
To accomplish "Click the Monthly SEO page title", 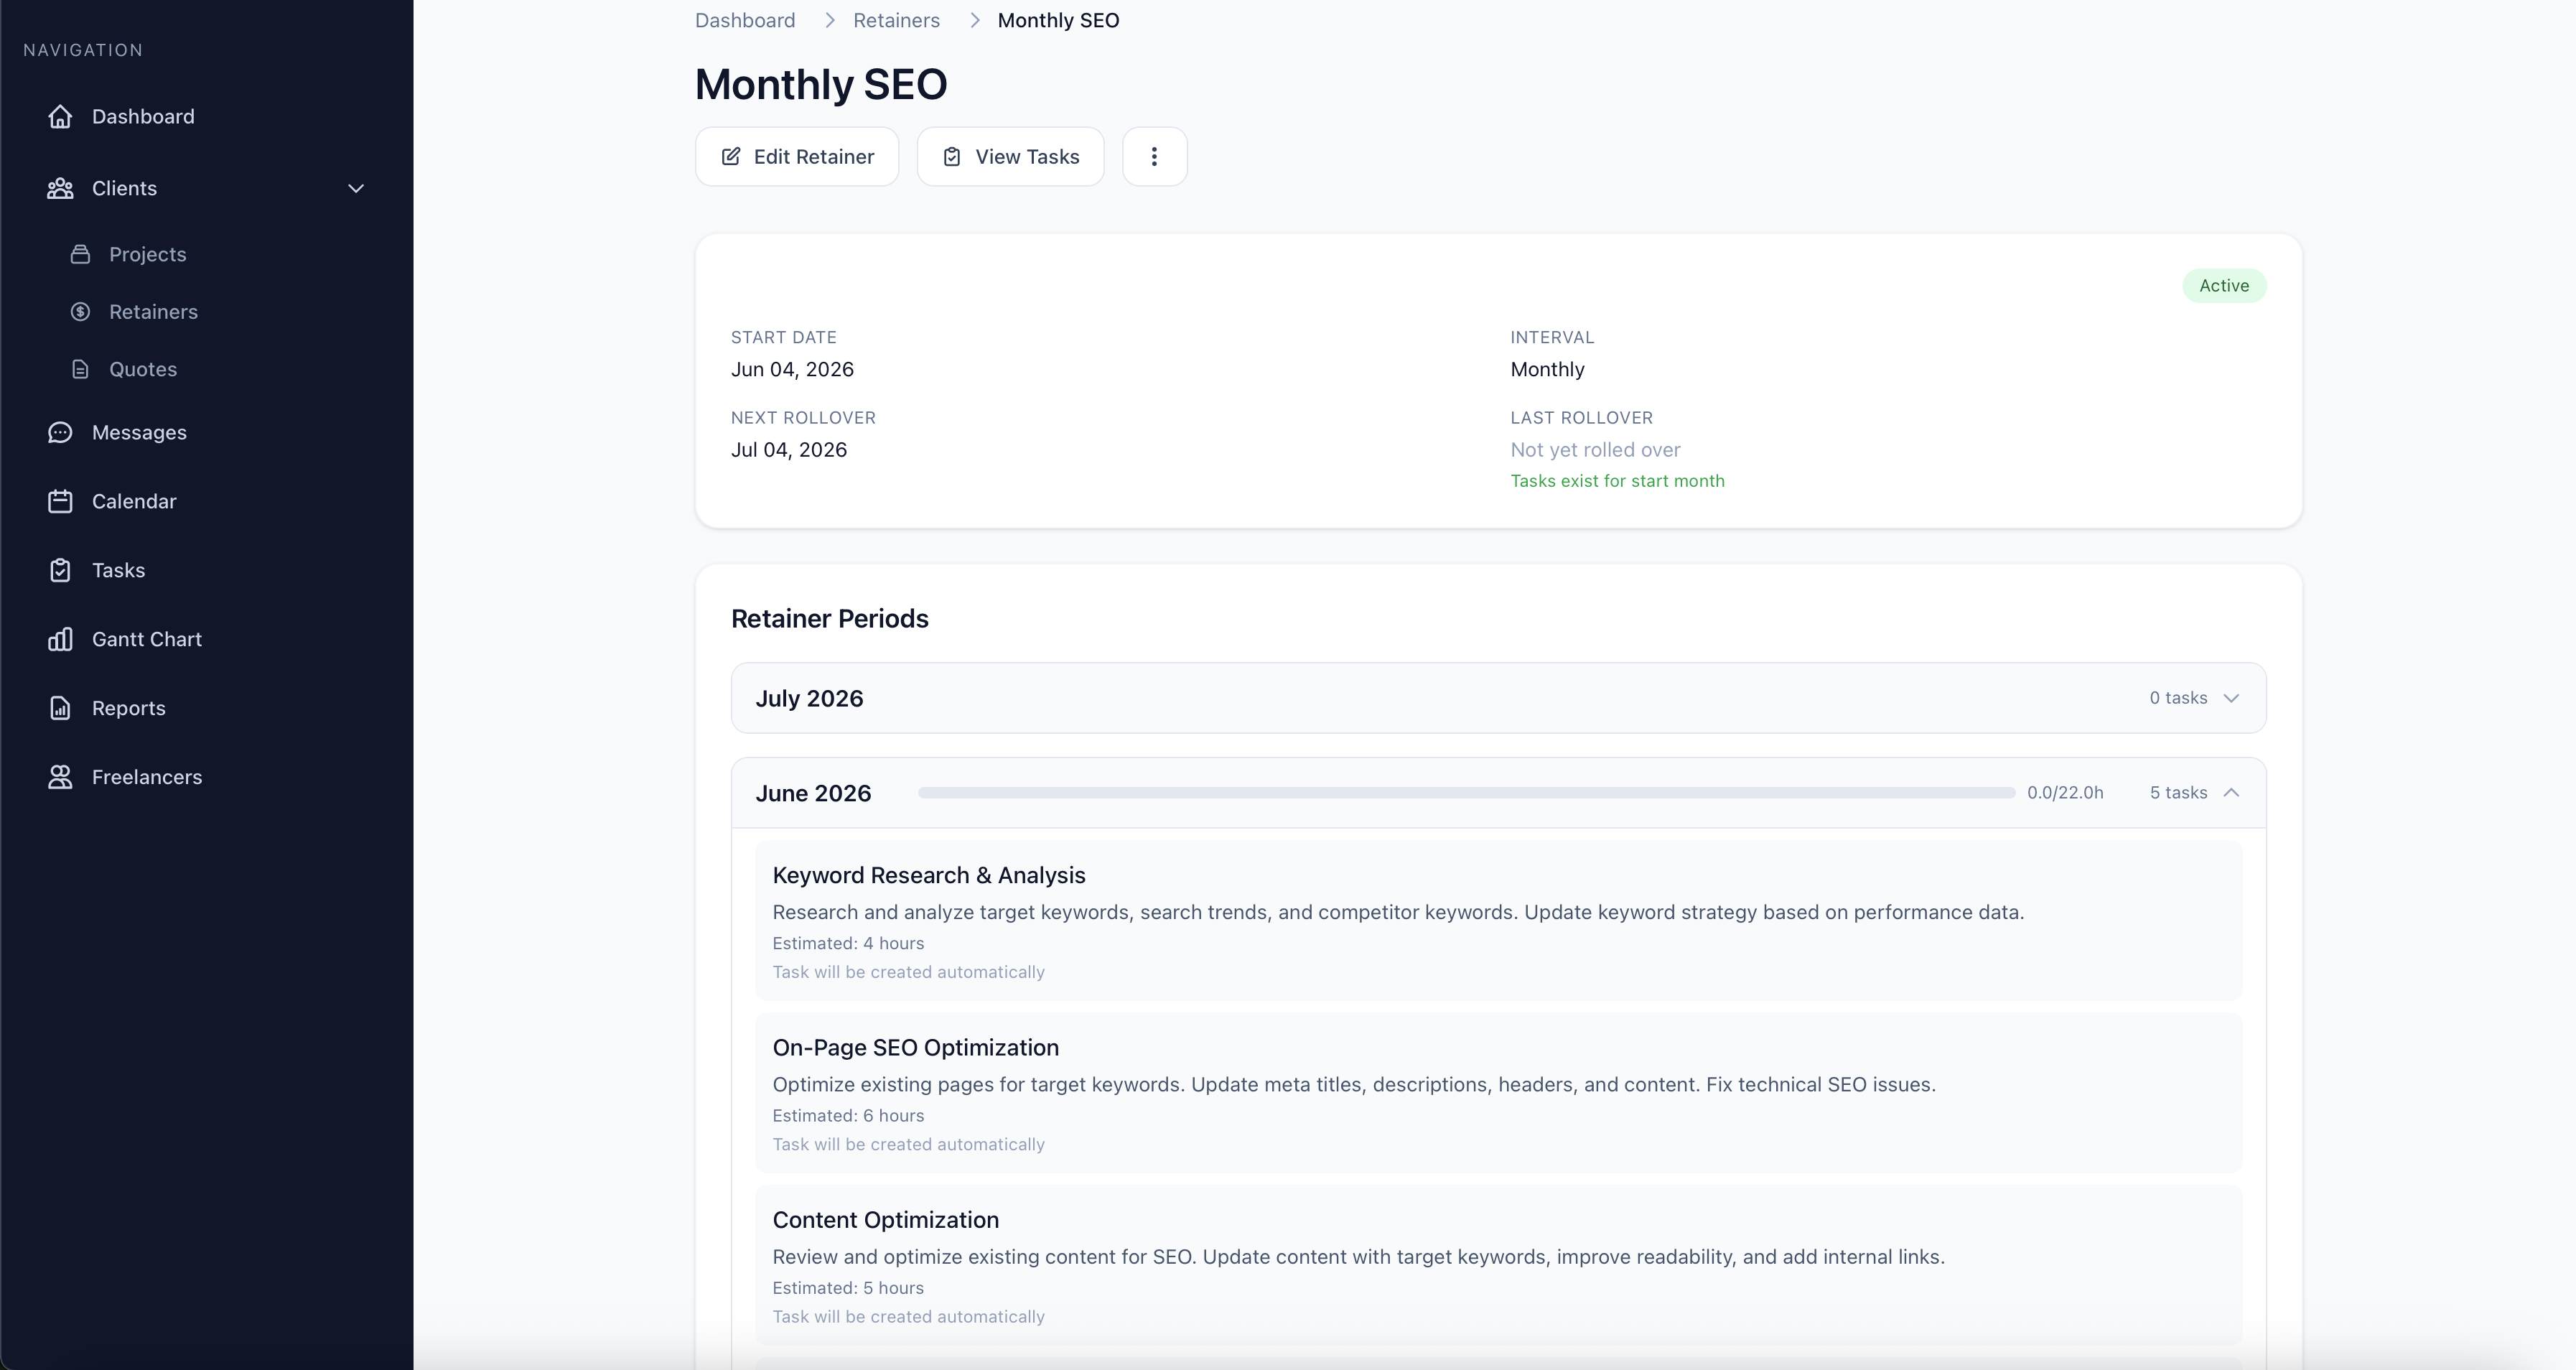I will click(821, 85).
